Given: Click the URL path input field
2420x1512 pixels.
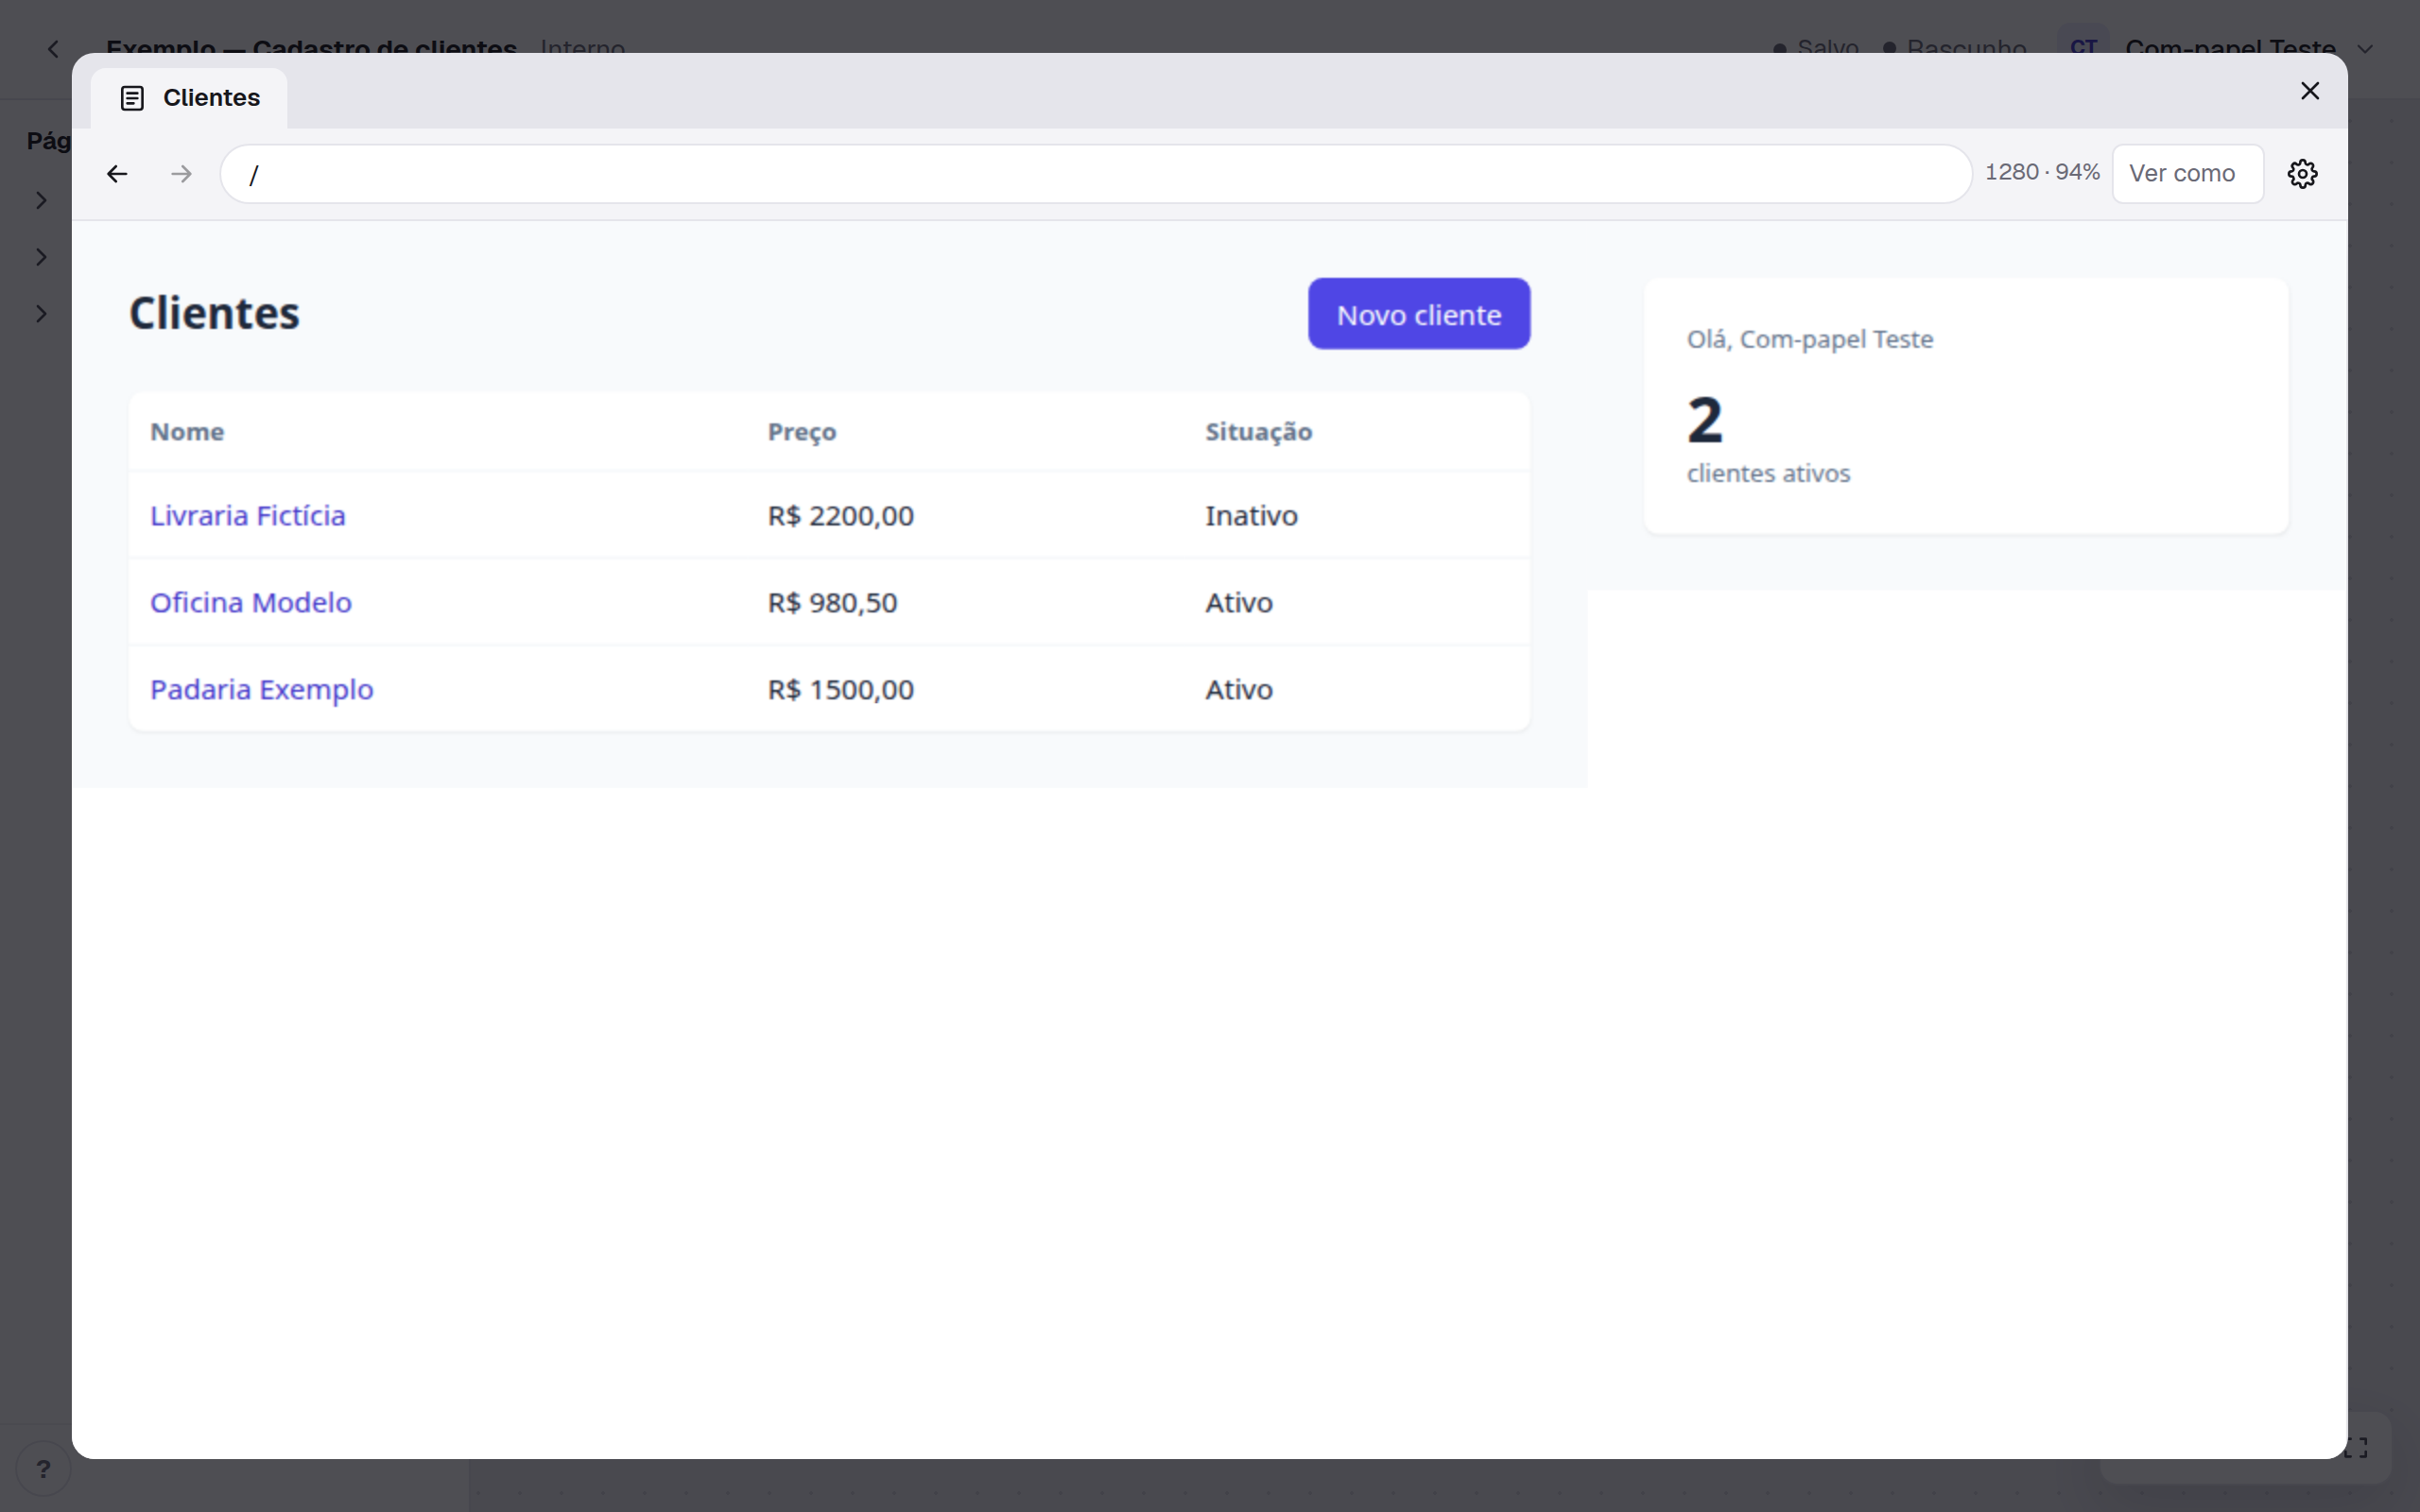Looking at the screenshot, I should click(1095, 174).
